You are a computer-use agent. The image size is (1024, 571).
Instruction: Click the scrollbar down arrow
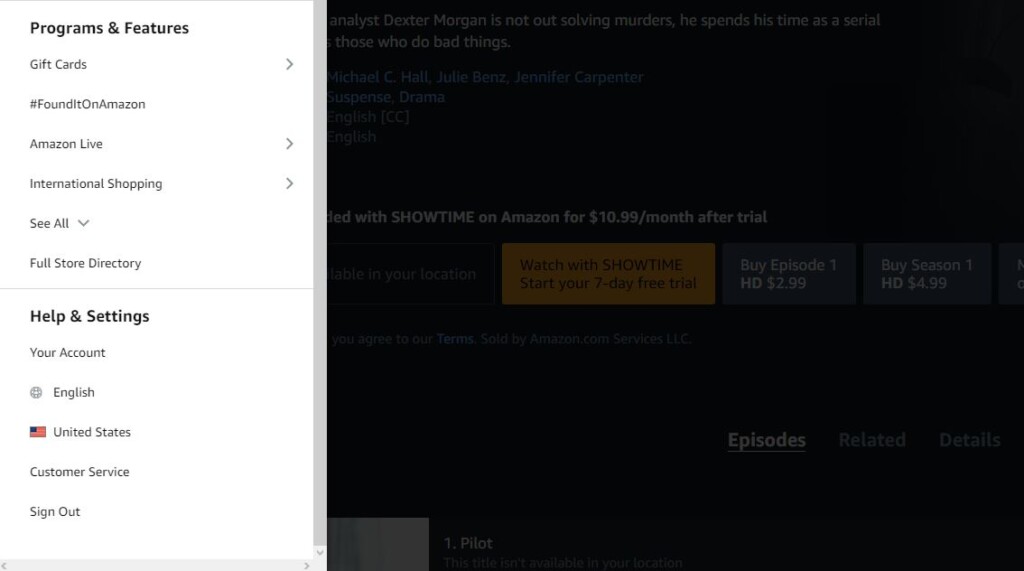[320, 553]
